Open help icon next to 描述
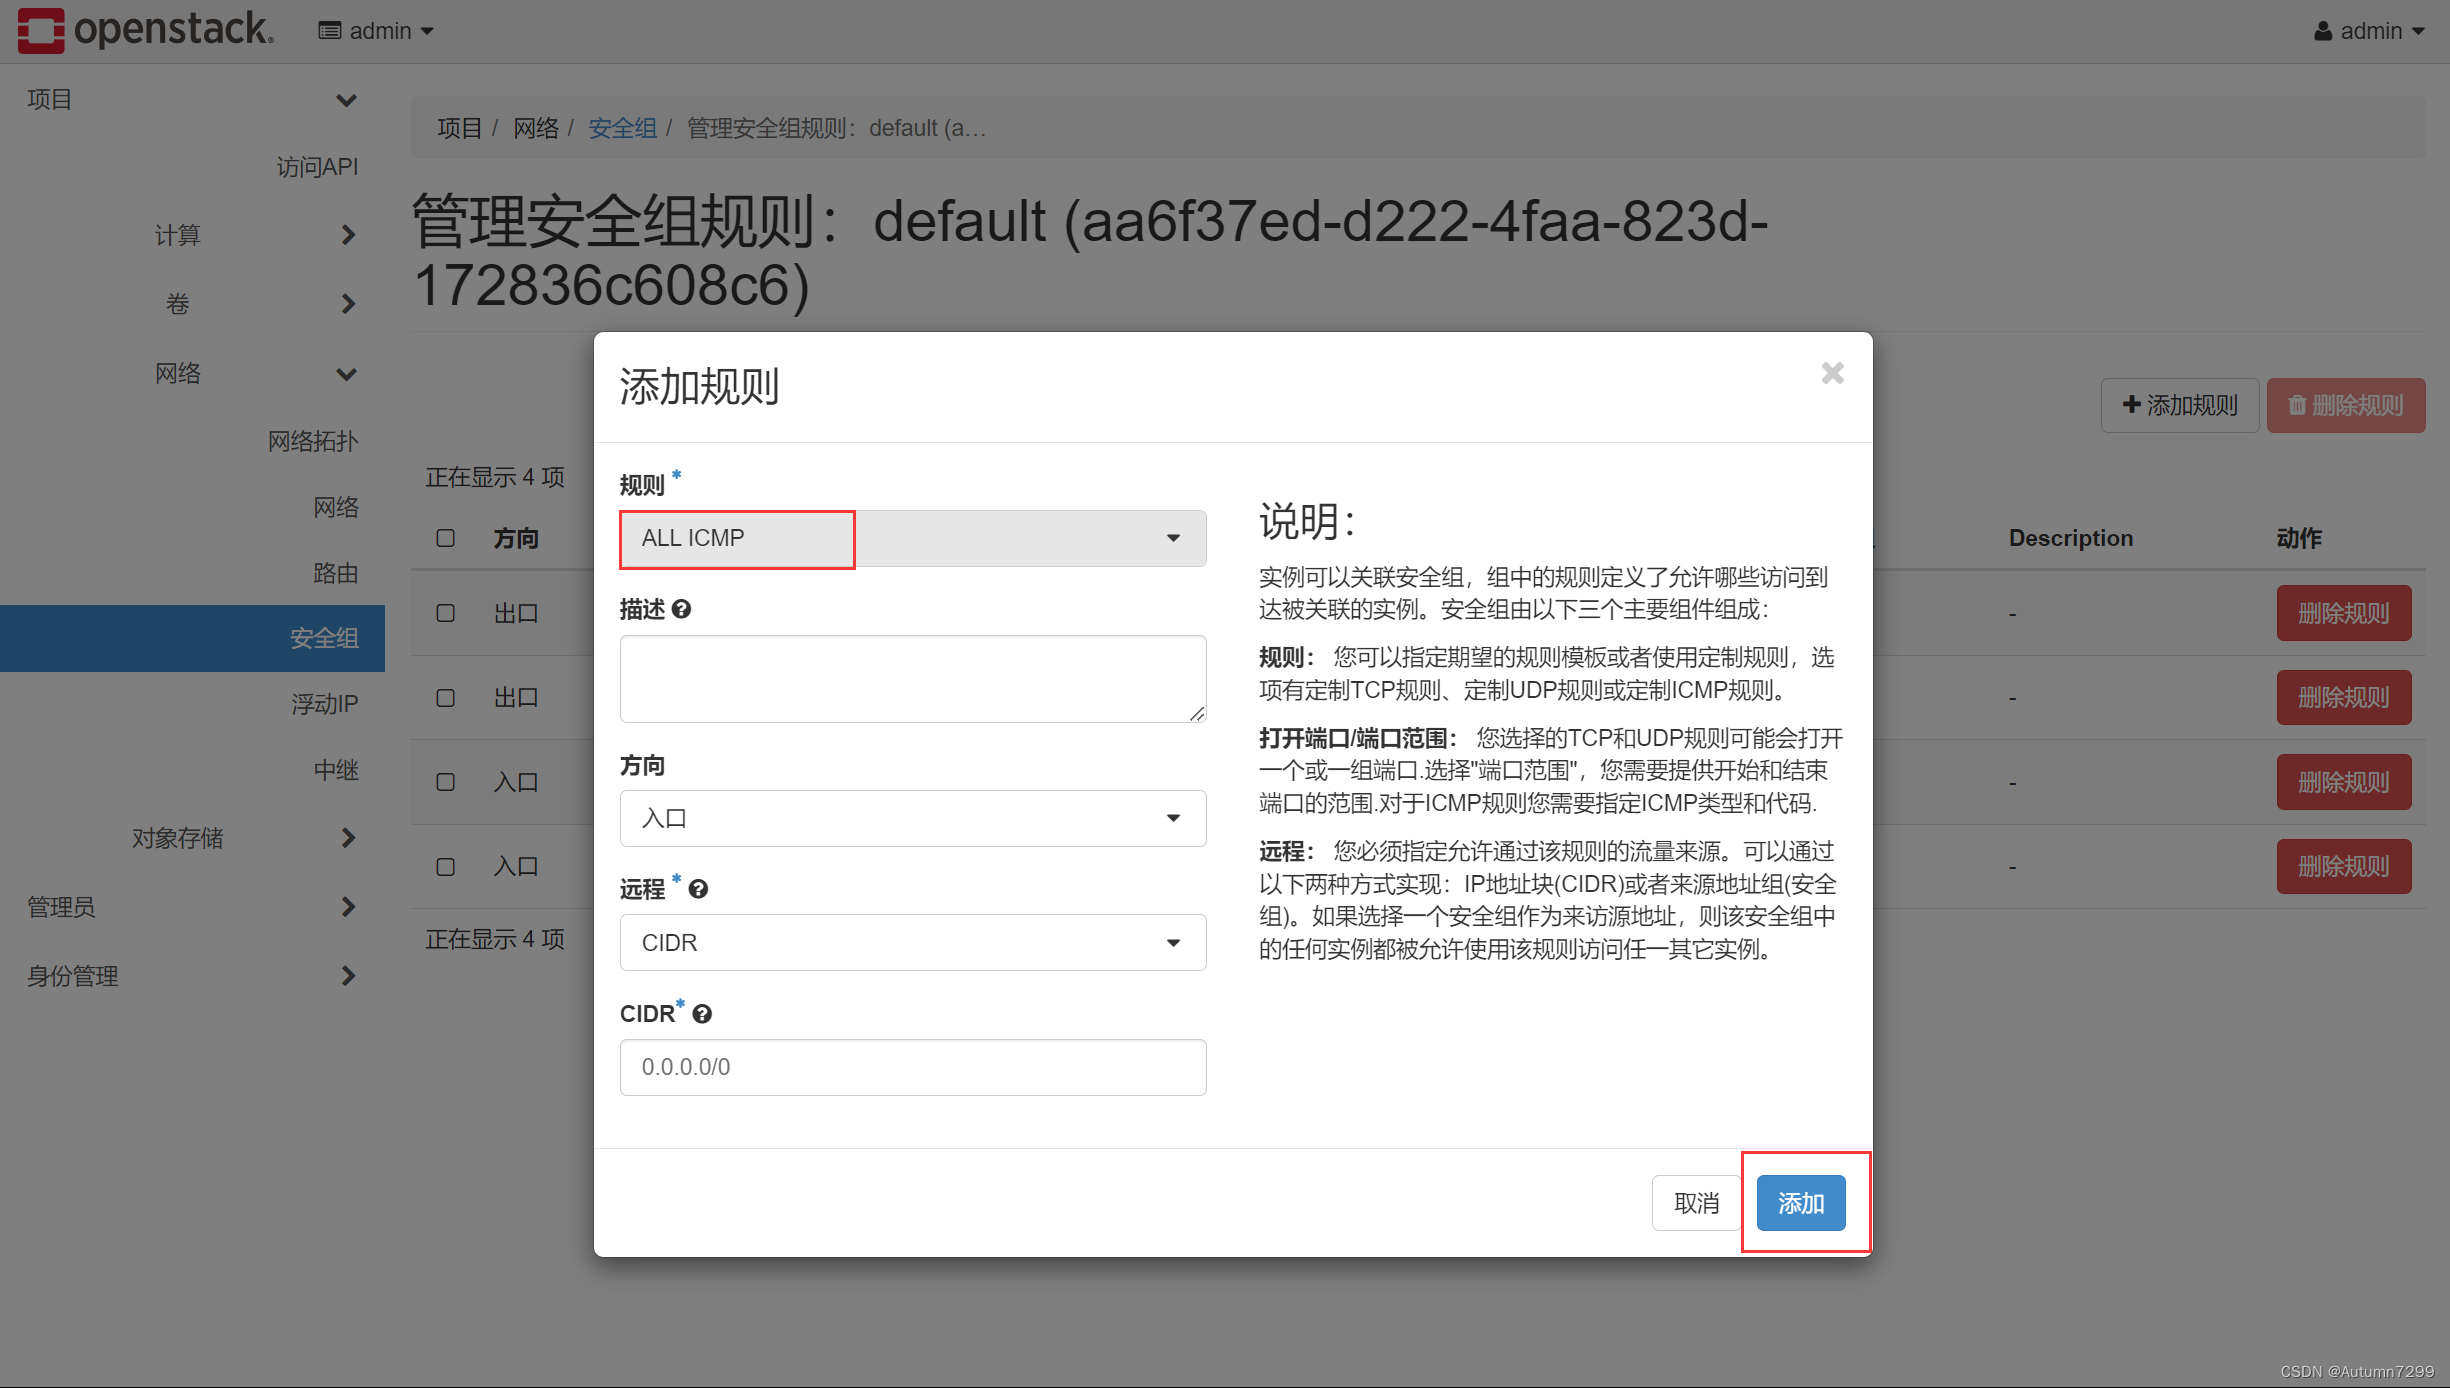Screen dimensions: 2450x1388 tap(681, 609)
